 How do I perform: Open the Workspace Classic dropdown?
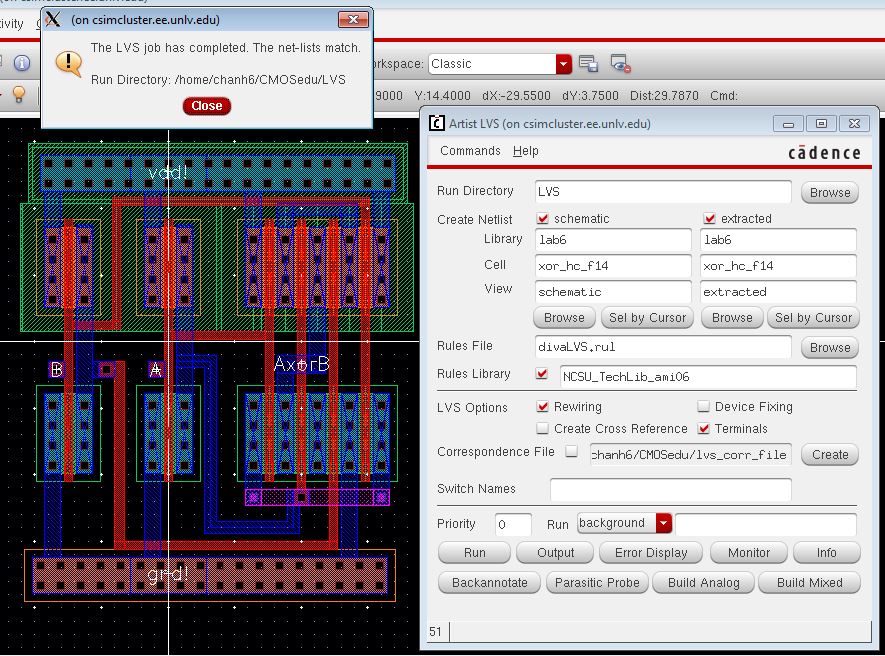pos(564,64)
